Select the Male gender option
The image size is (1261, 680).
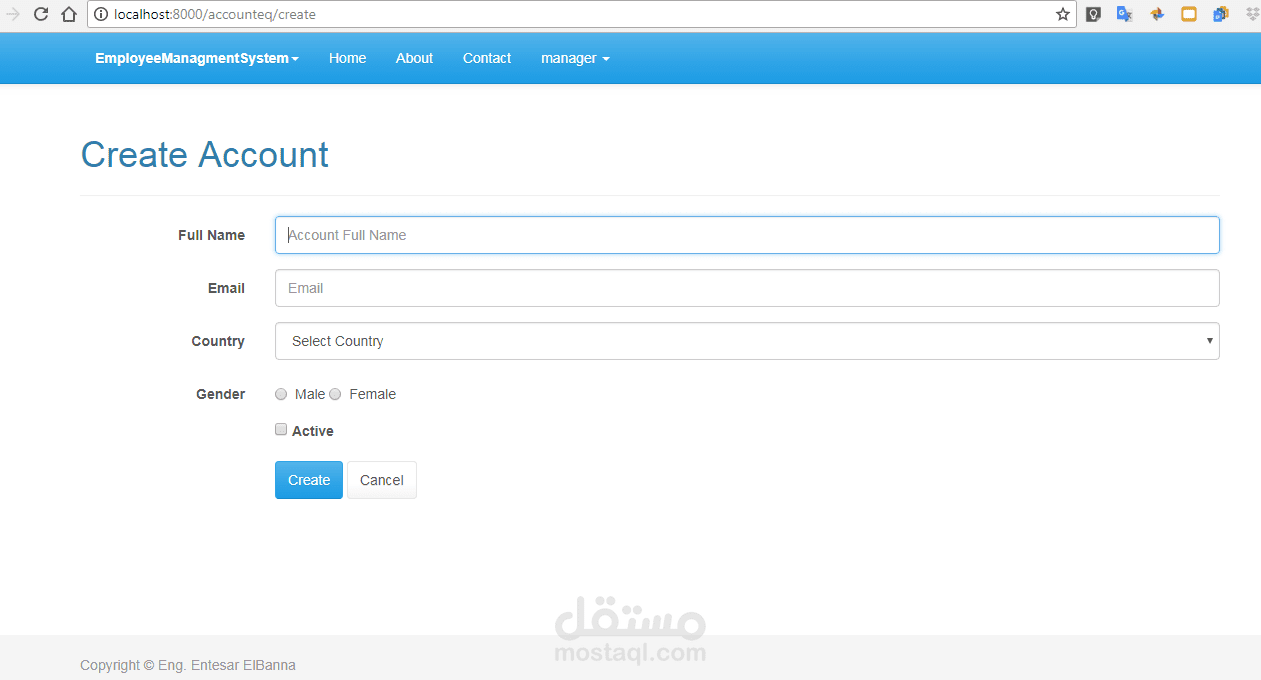coord(281,394)
